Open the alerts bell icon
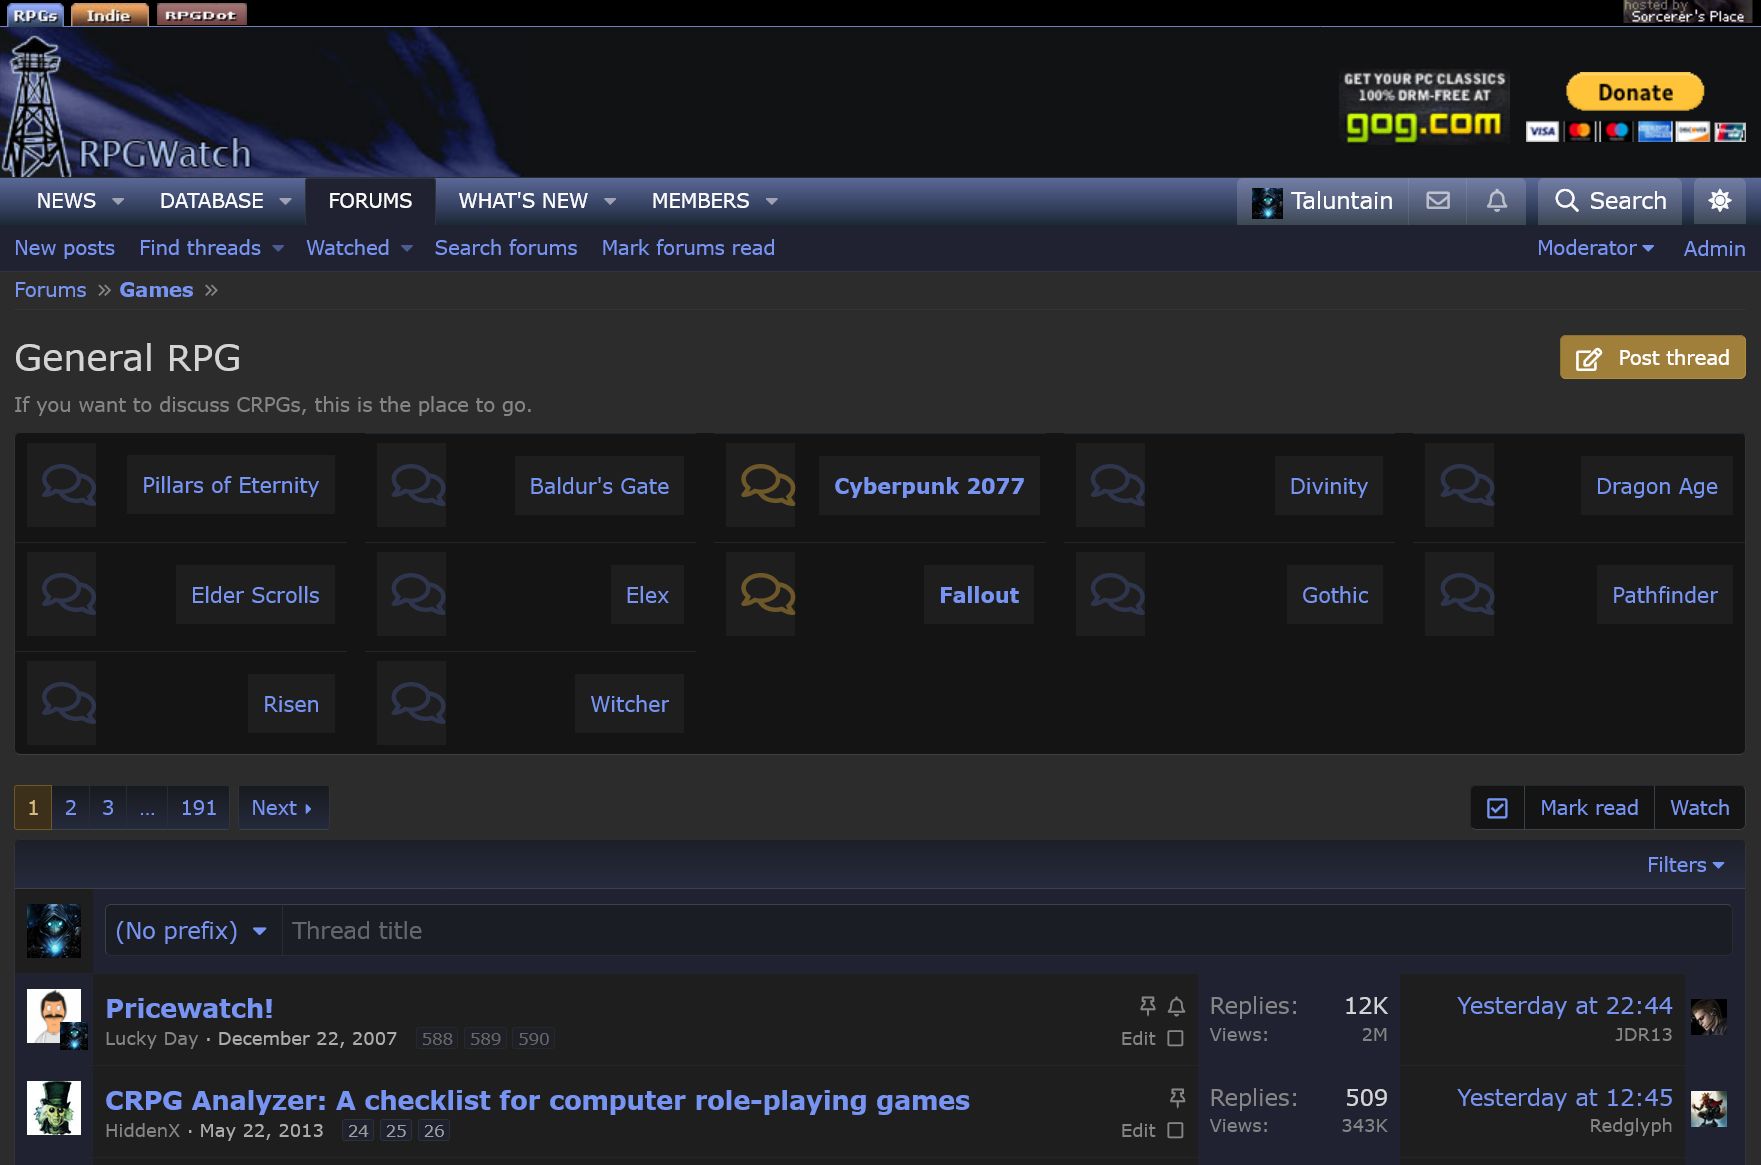This screenshot has width=1761, height=1165. [x=1497, y=201]
